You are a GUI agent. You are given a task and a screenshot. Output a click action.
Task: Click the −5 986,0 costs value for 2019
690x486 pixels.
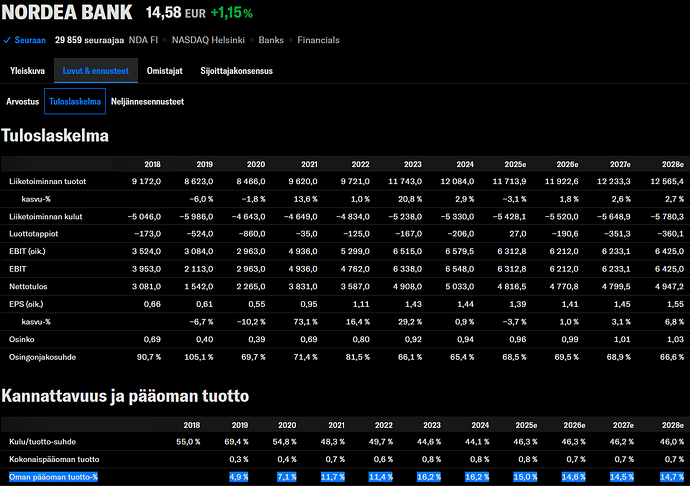click(196, 217)
